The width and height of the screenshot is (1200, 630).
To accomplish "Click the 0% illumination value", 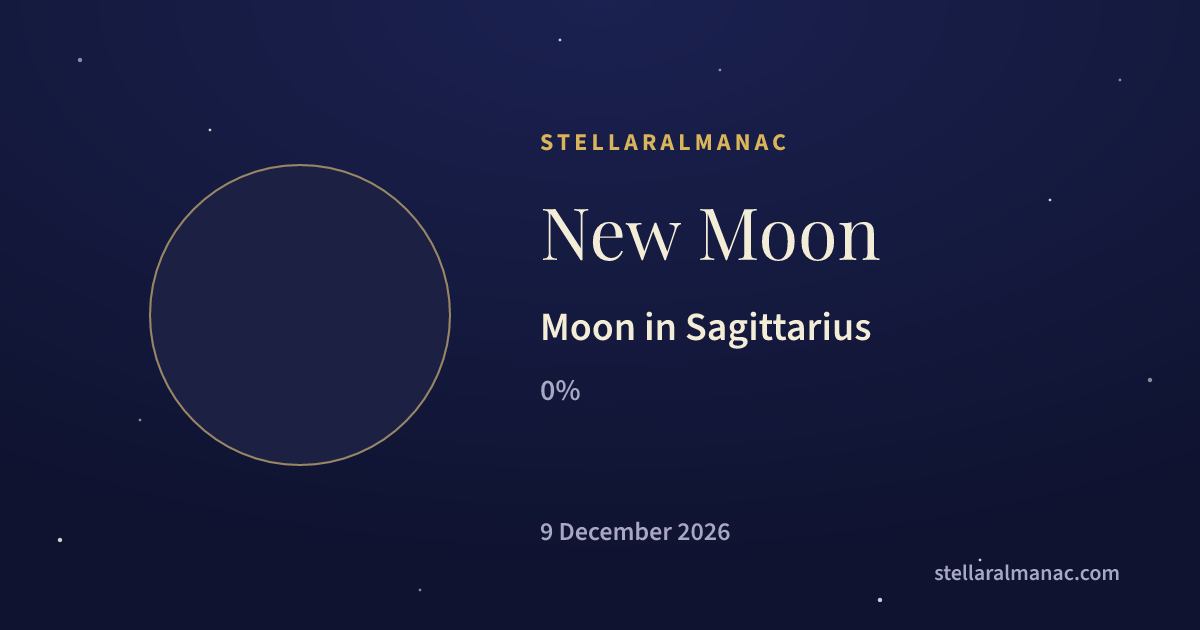I will click(560, 391).
